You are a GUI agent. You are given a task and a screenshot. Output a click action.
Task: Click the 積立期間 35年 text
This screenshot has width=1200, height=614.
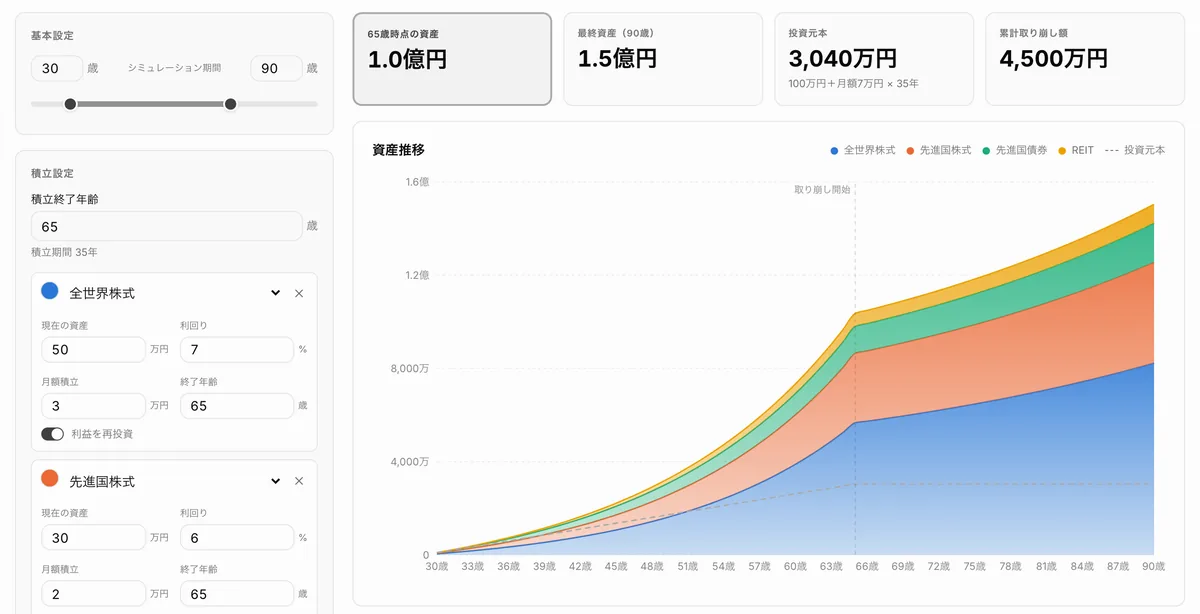pyautogui.click(x=64, y=252)
